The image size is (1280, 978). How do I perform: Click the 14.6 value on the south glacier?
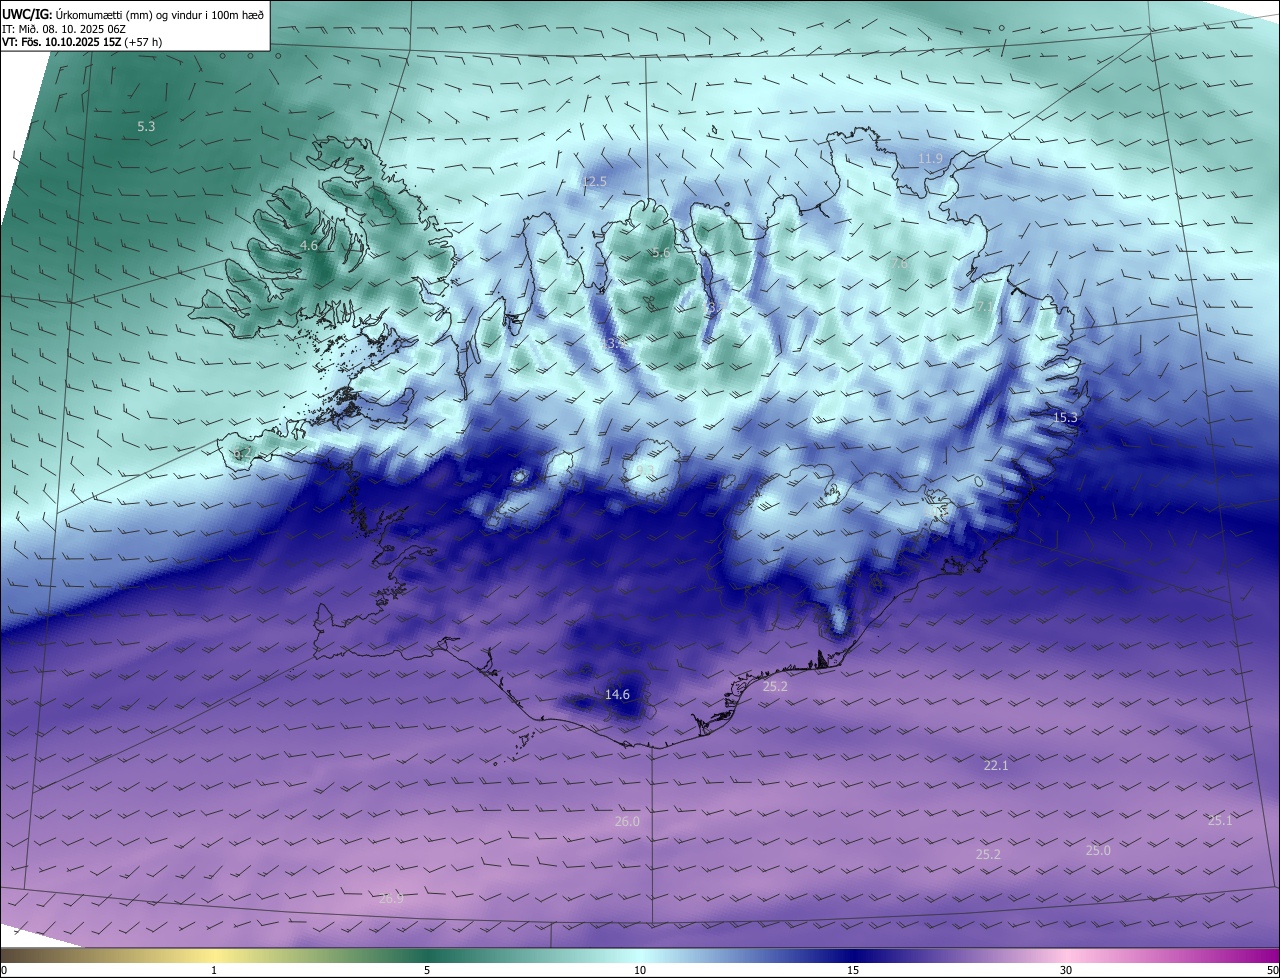point(618,694)
